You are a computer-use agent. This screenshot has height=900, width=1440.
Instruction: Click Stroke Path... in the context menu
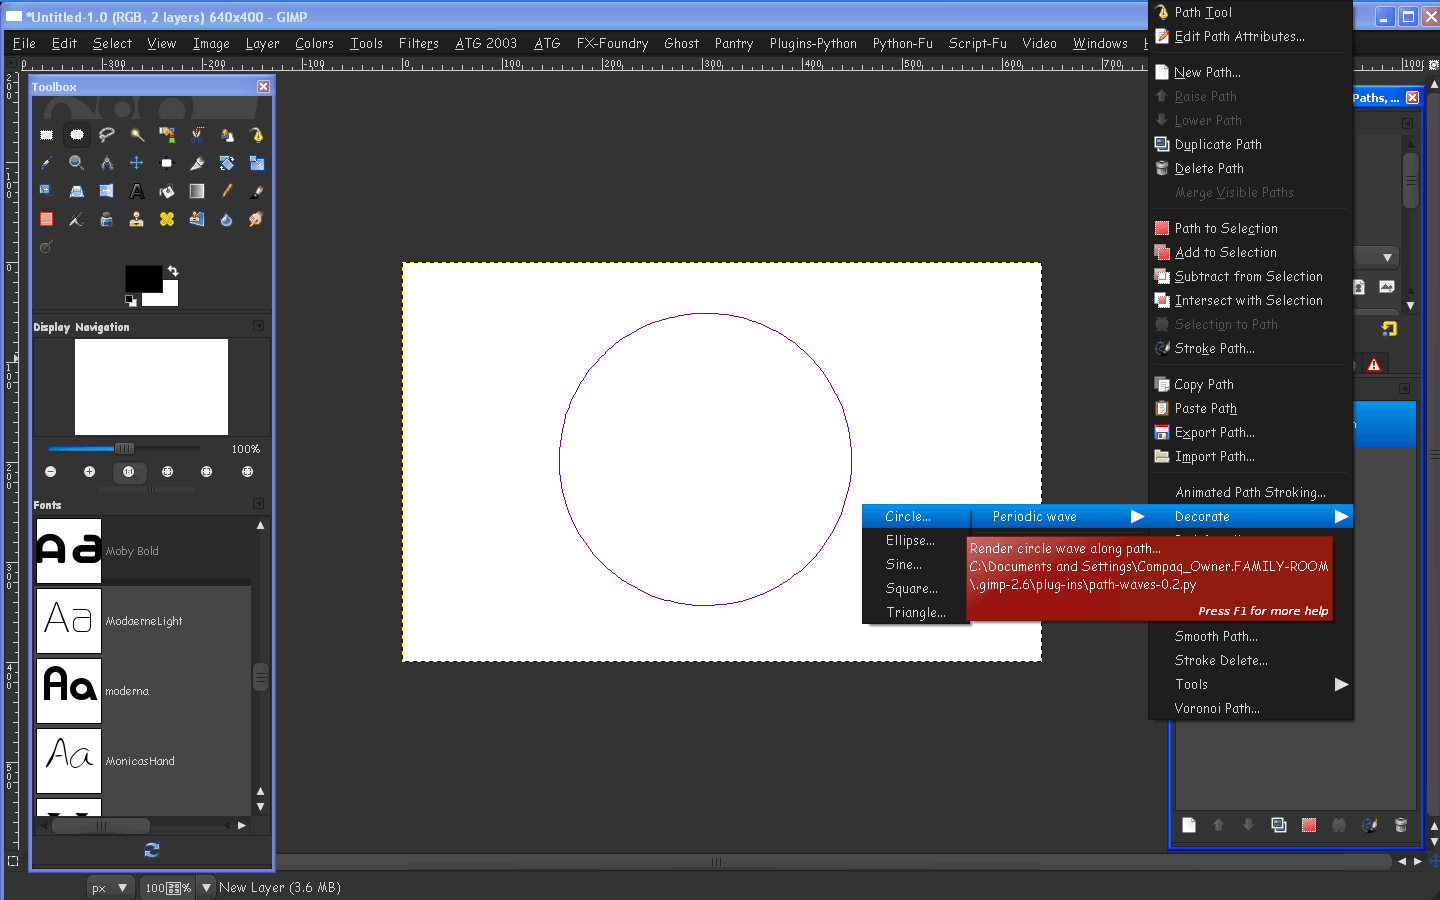(1214, 348)
